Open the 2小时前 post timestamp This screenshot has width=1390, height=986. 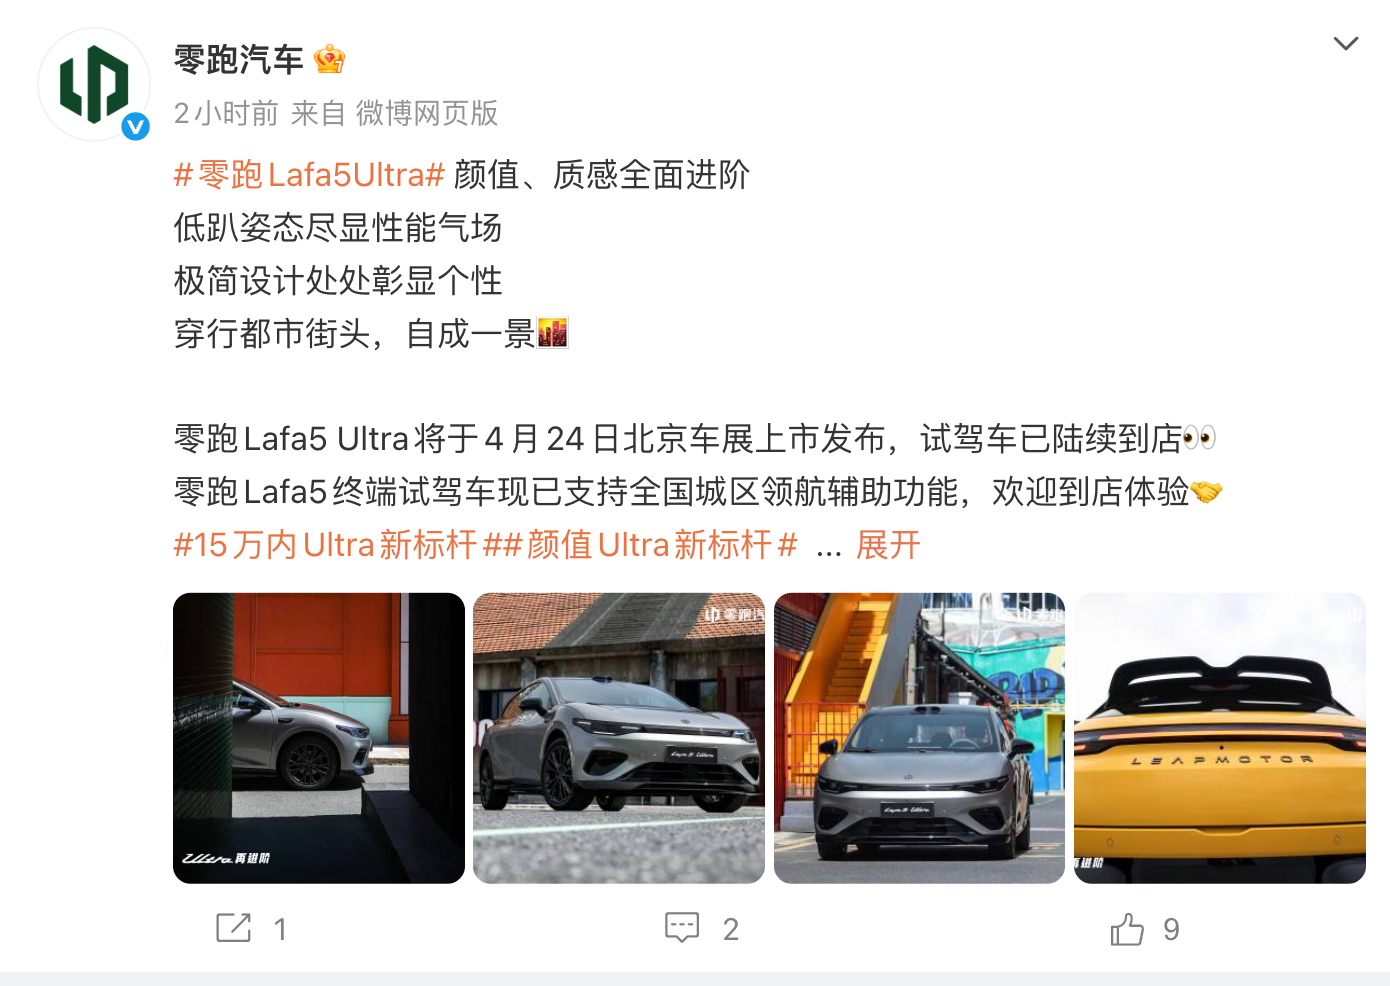pos(226,113)
